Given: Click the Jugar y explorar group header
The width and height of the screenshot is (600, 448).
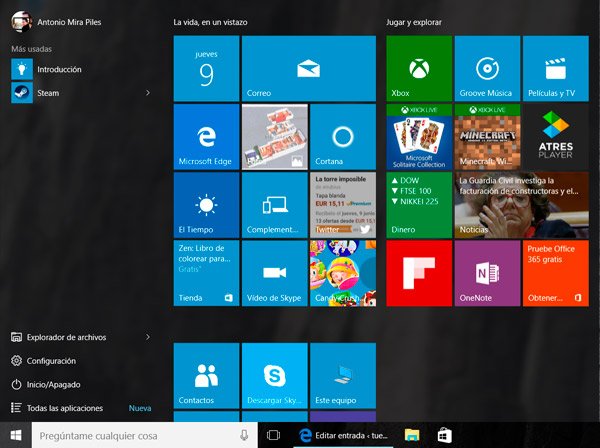Looking at the screenshot, I should pos(414,22).
